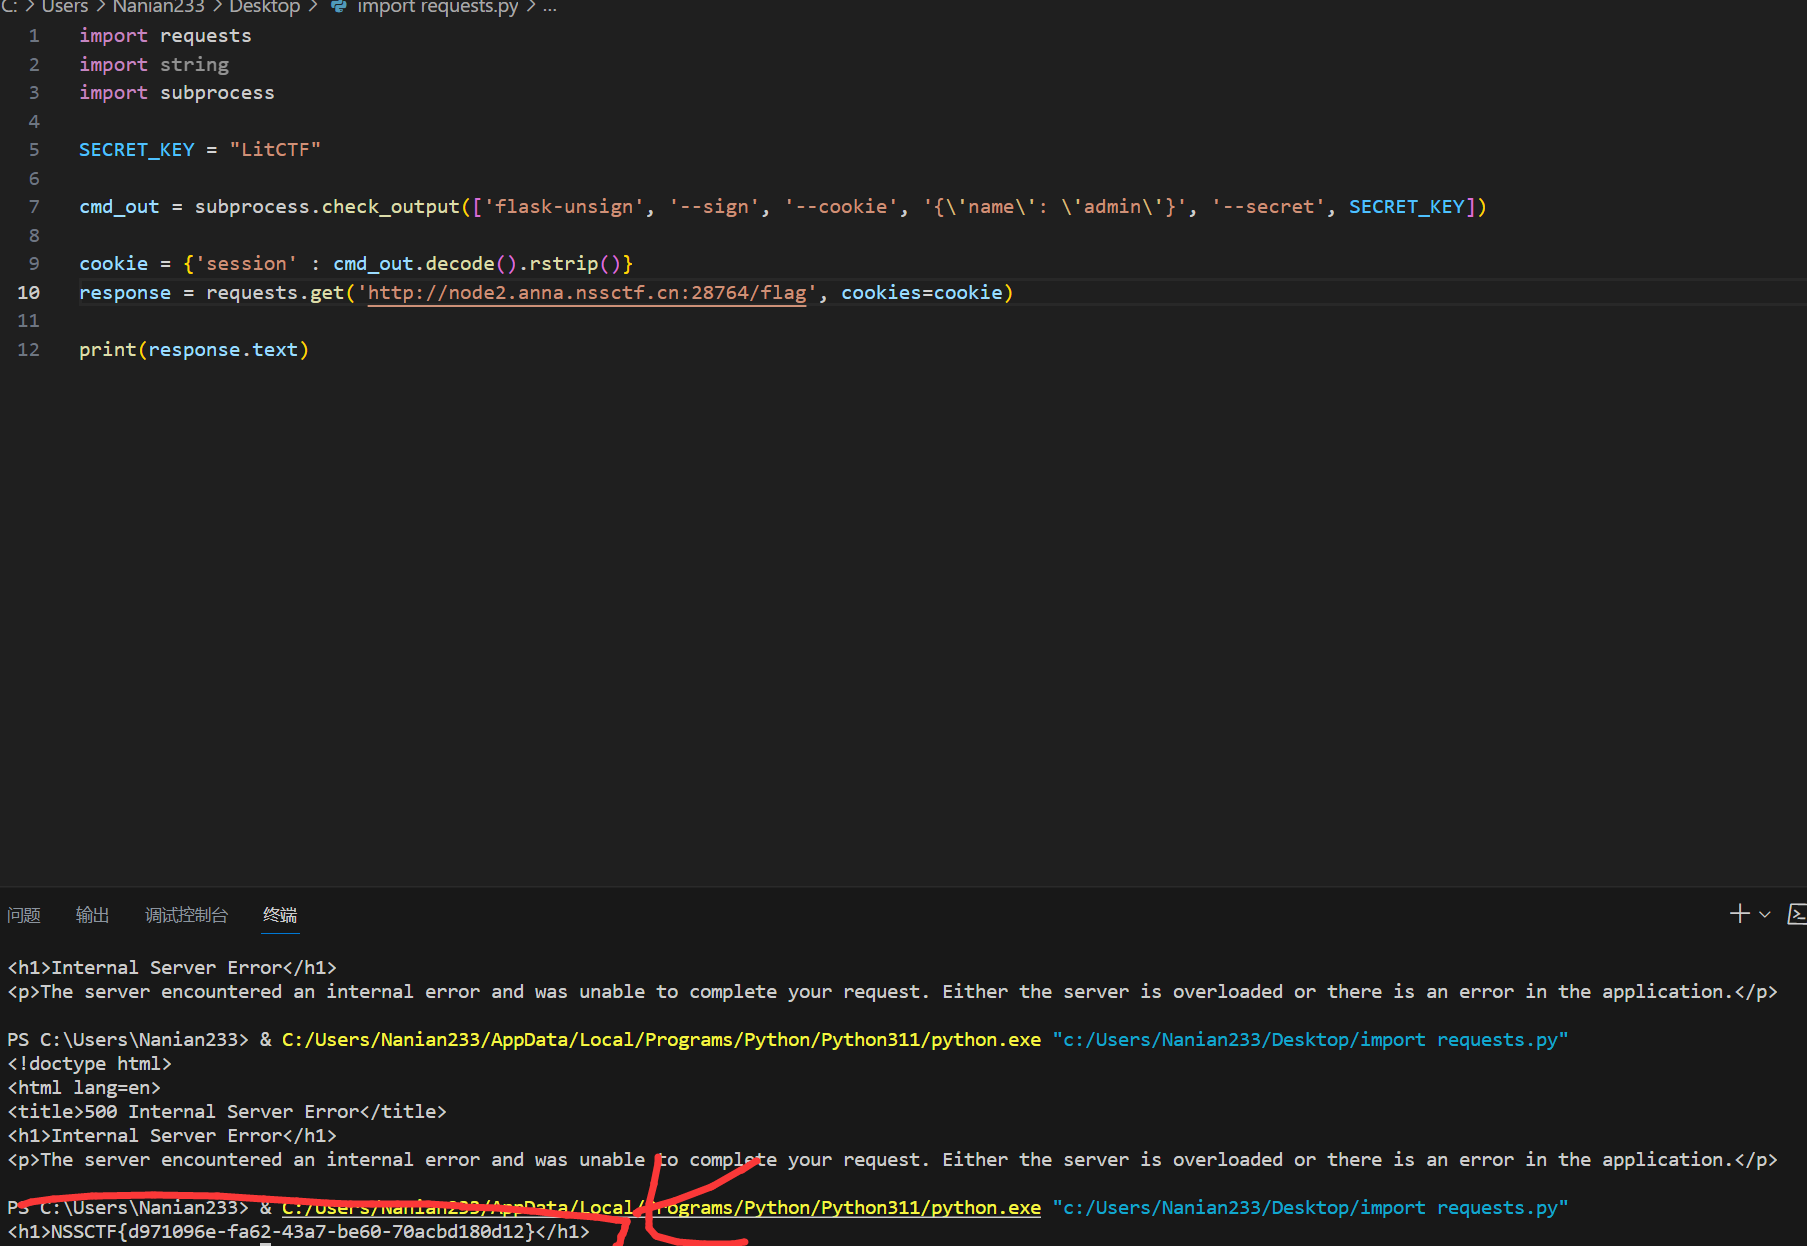The image size is (1807, 1246).
Task: Click the '<title>500 Internal Server Error</title>' terminal line
Action: point(227,1112)
